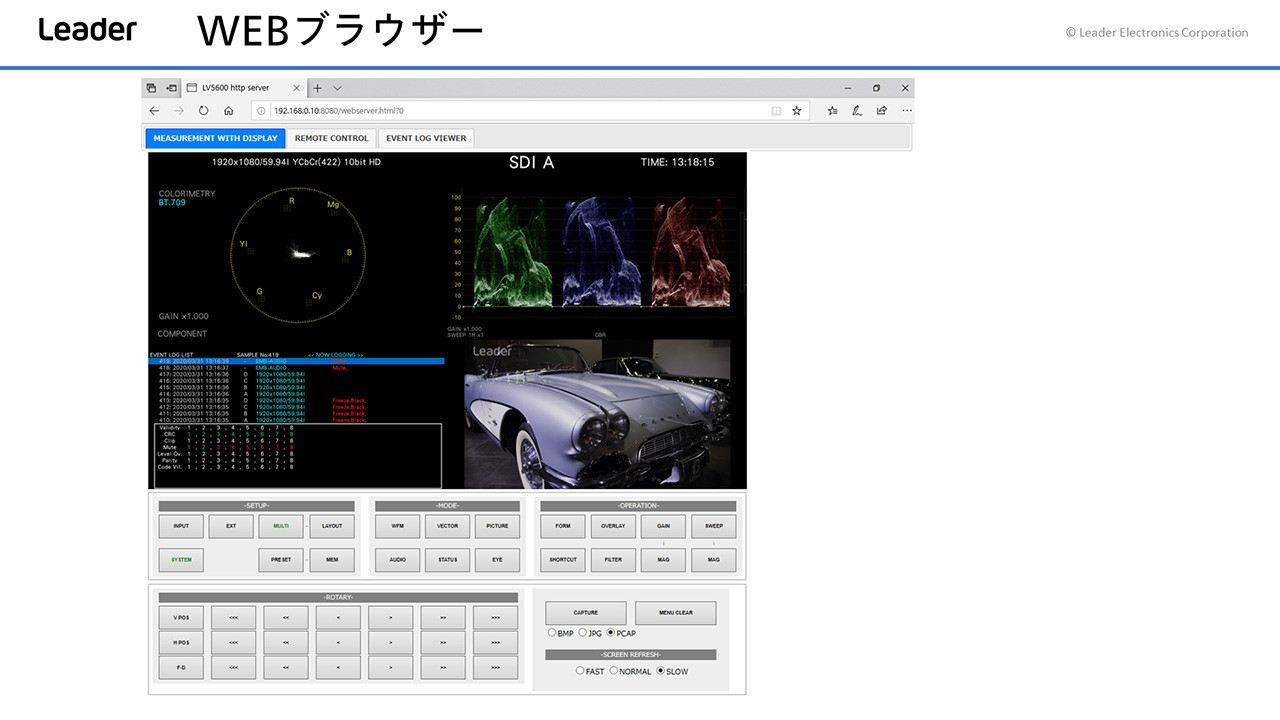Click the VECTOR mode button
The height and width of the screenshot is (720, 1280).
[x=447, y=526]
